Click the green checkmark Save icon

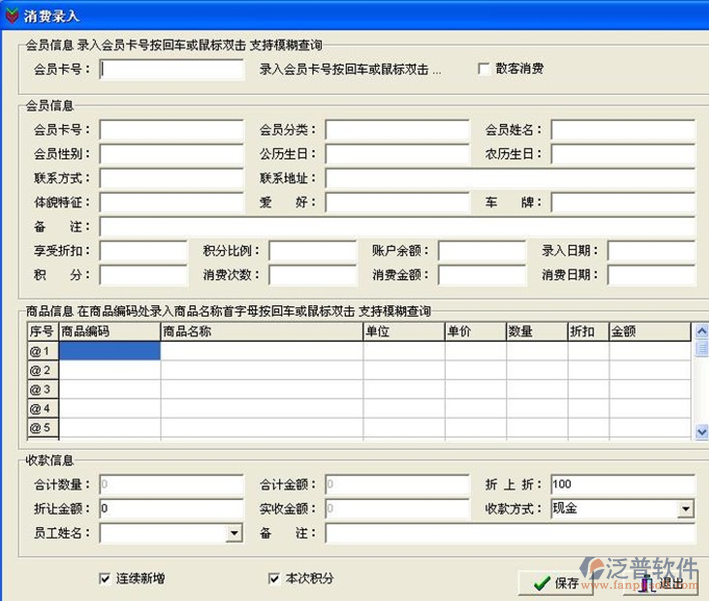541,583
